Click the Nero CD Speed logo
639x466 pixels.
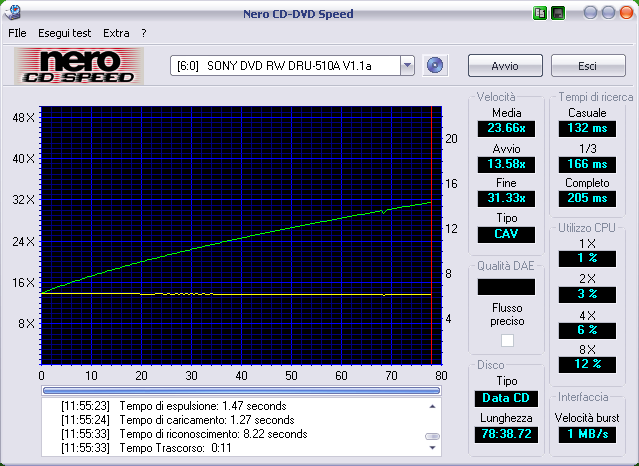point(79,66)
